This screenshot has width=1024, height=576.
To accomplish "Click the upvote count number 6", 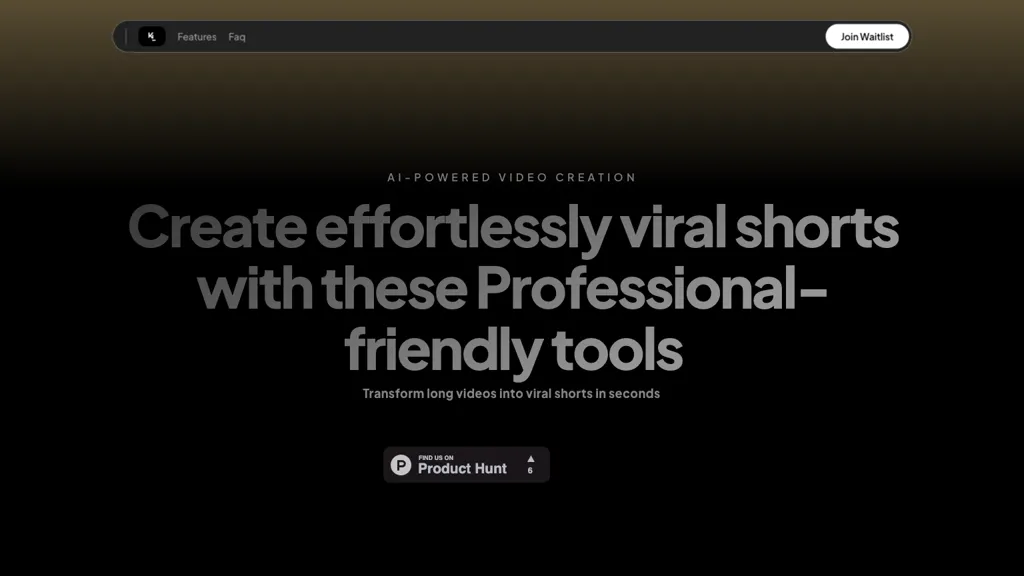I will coord(530,471).
